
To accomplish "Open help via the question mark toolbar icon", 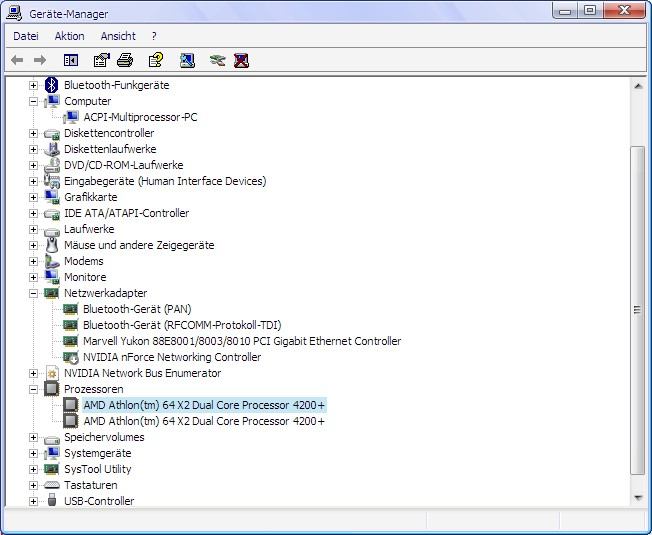I will 156,60.
